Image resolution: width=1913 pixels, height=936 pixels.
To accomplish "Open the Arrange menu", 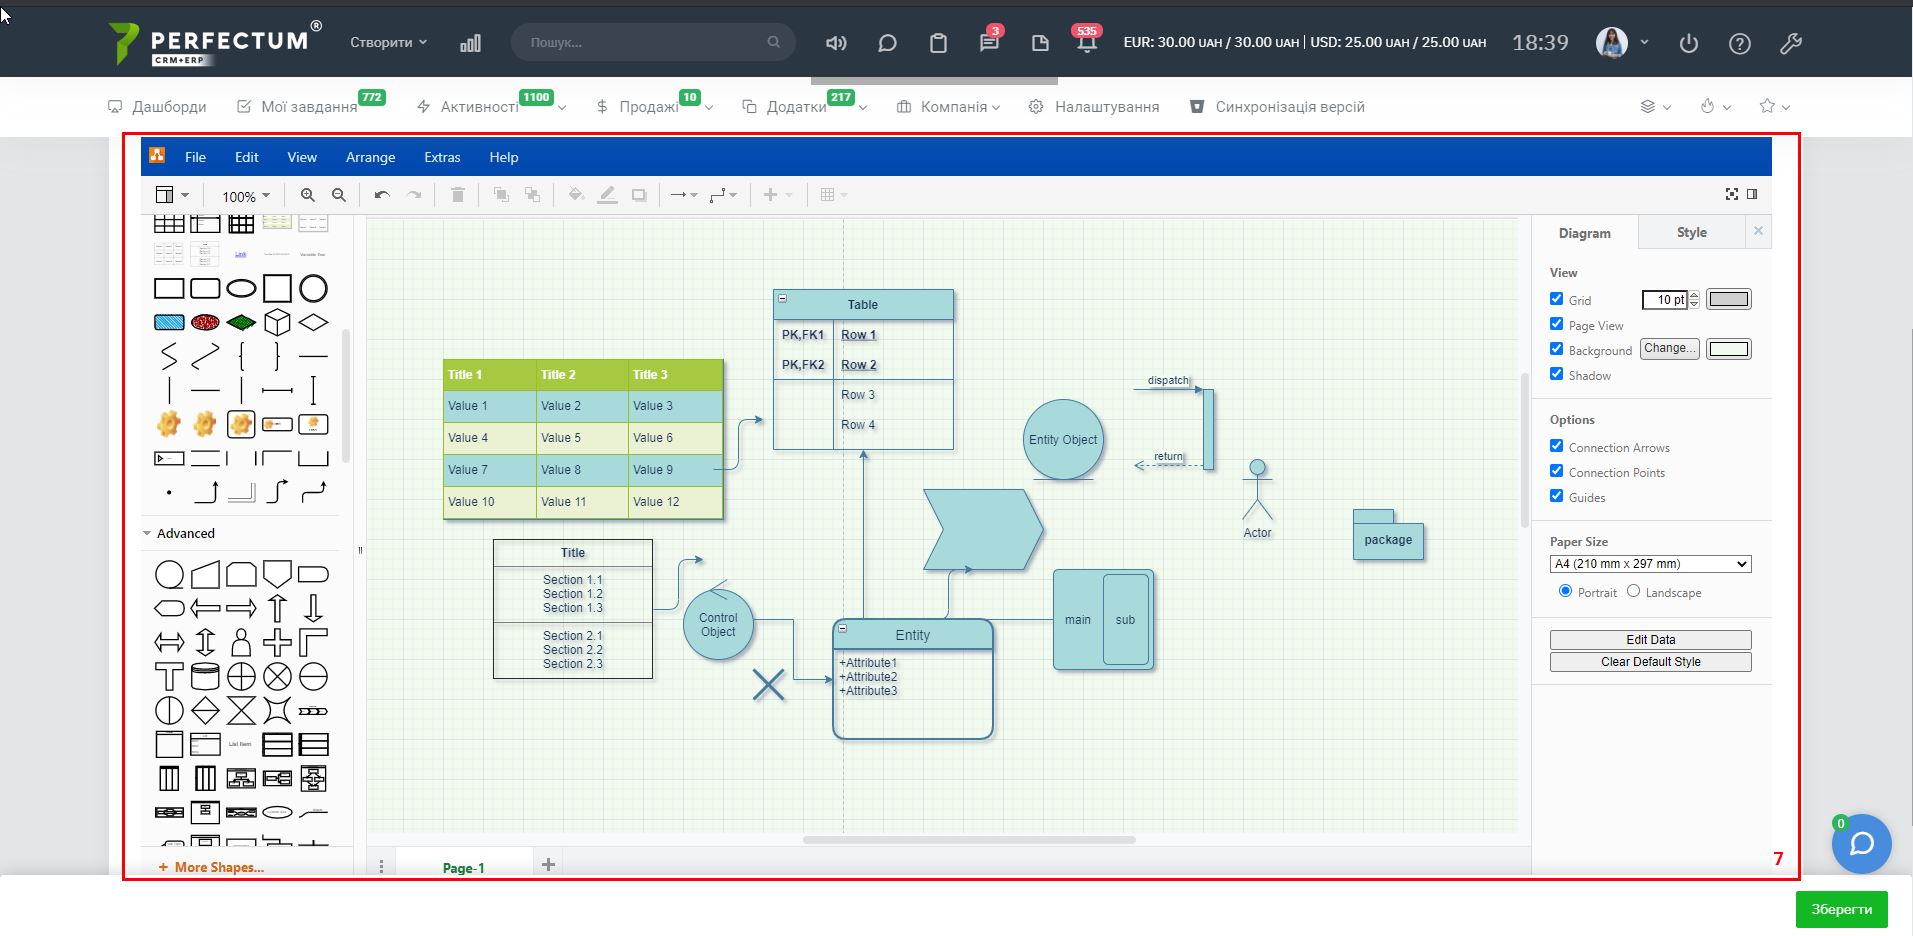I will pyautogui.click(x=370, y=157).
